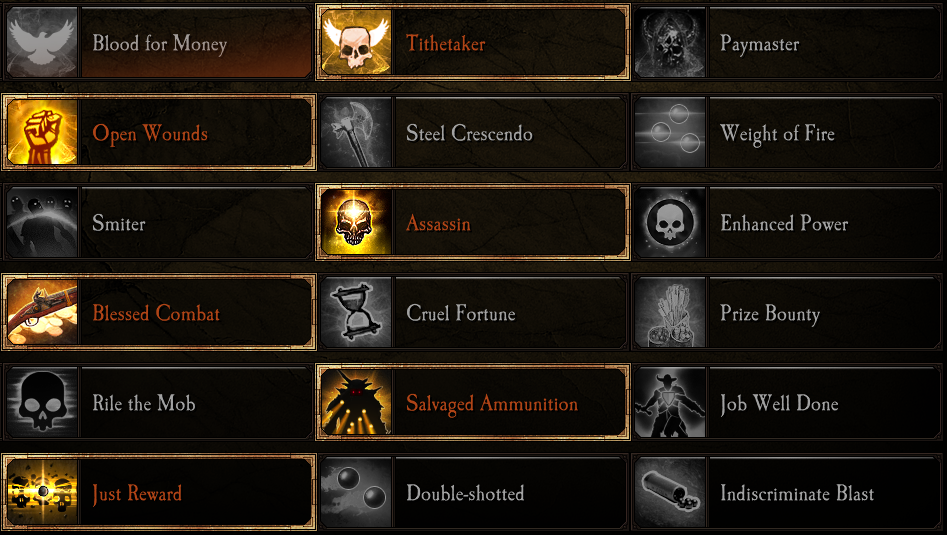Deselect the Just Reward talent label

pos(137,493)
